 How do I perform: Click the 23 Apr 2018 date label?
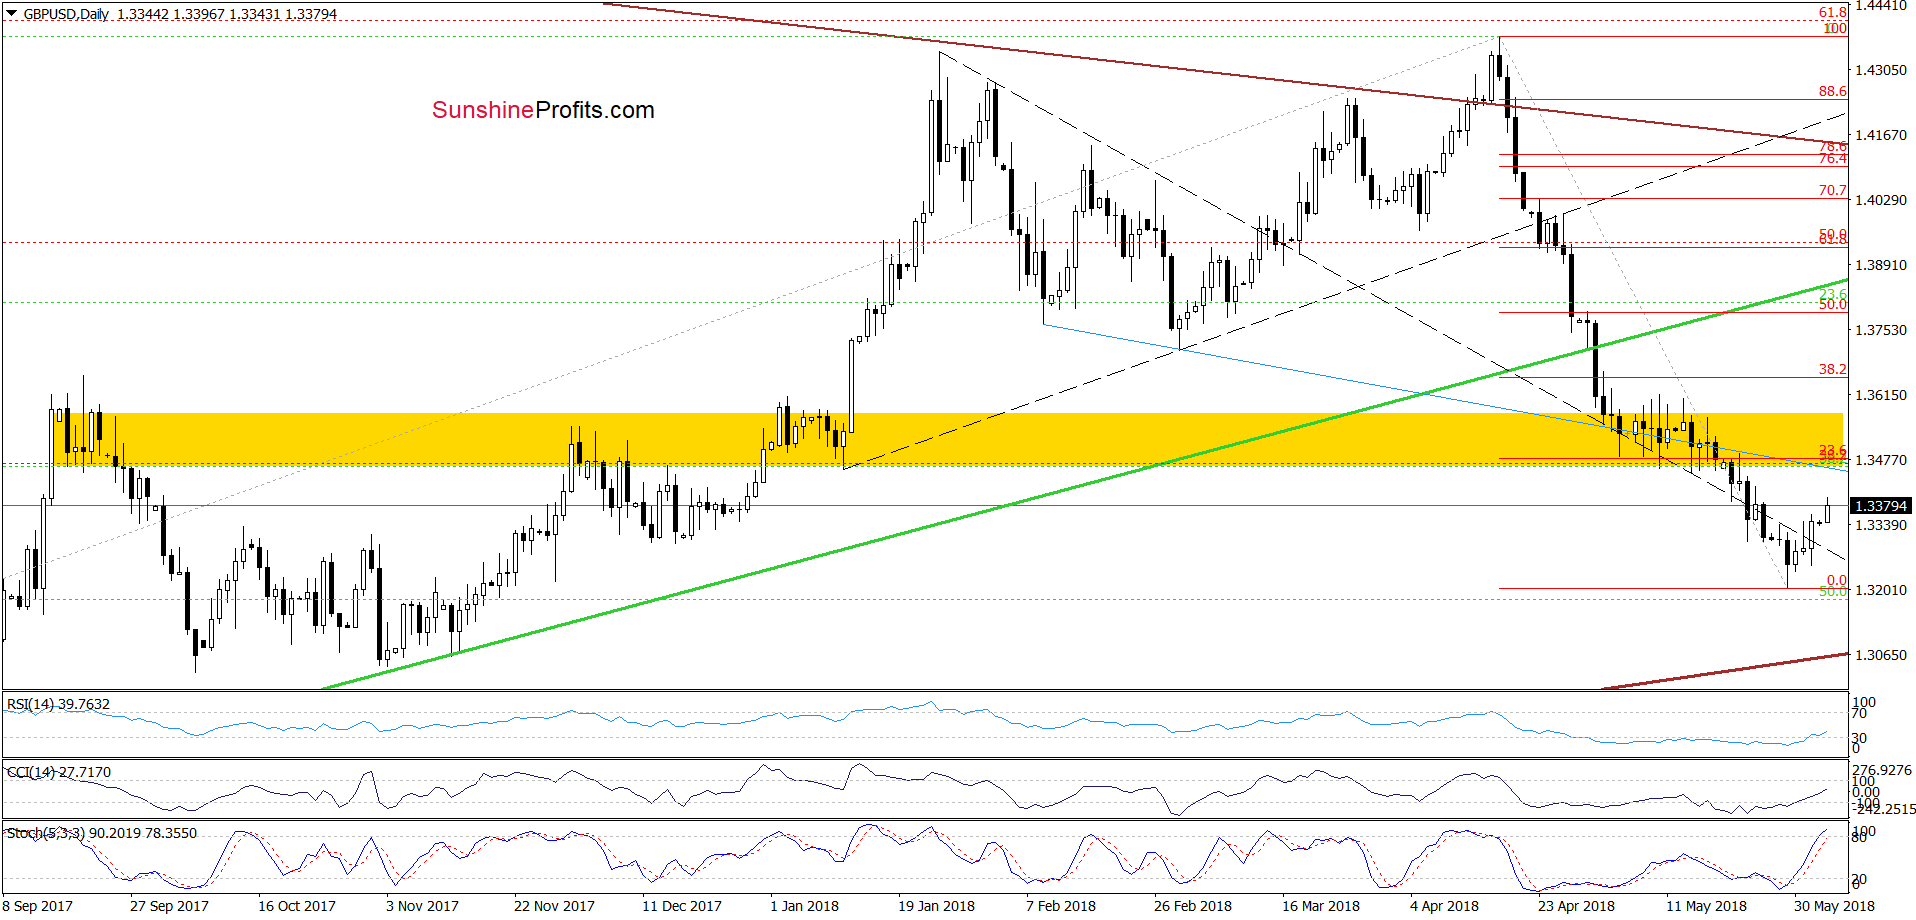[x=1576, y=906]
